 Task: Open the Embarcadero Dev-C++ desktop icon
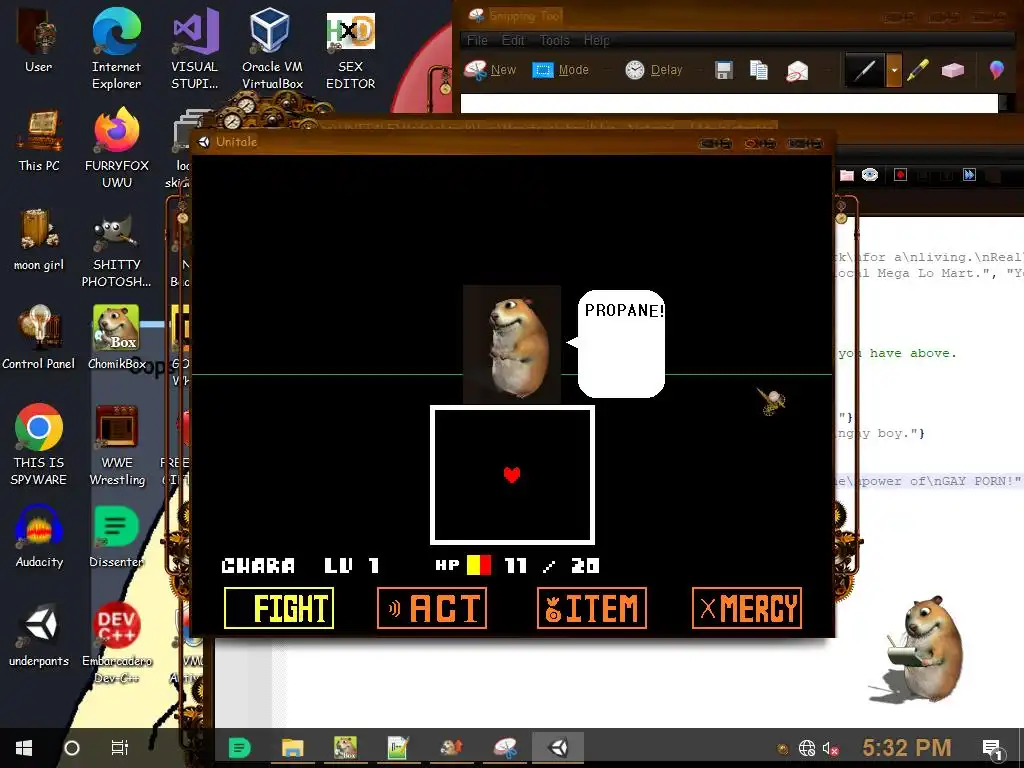pos(116,643)
